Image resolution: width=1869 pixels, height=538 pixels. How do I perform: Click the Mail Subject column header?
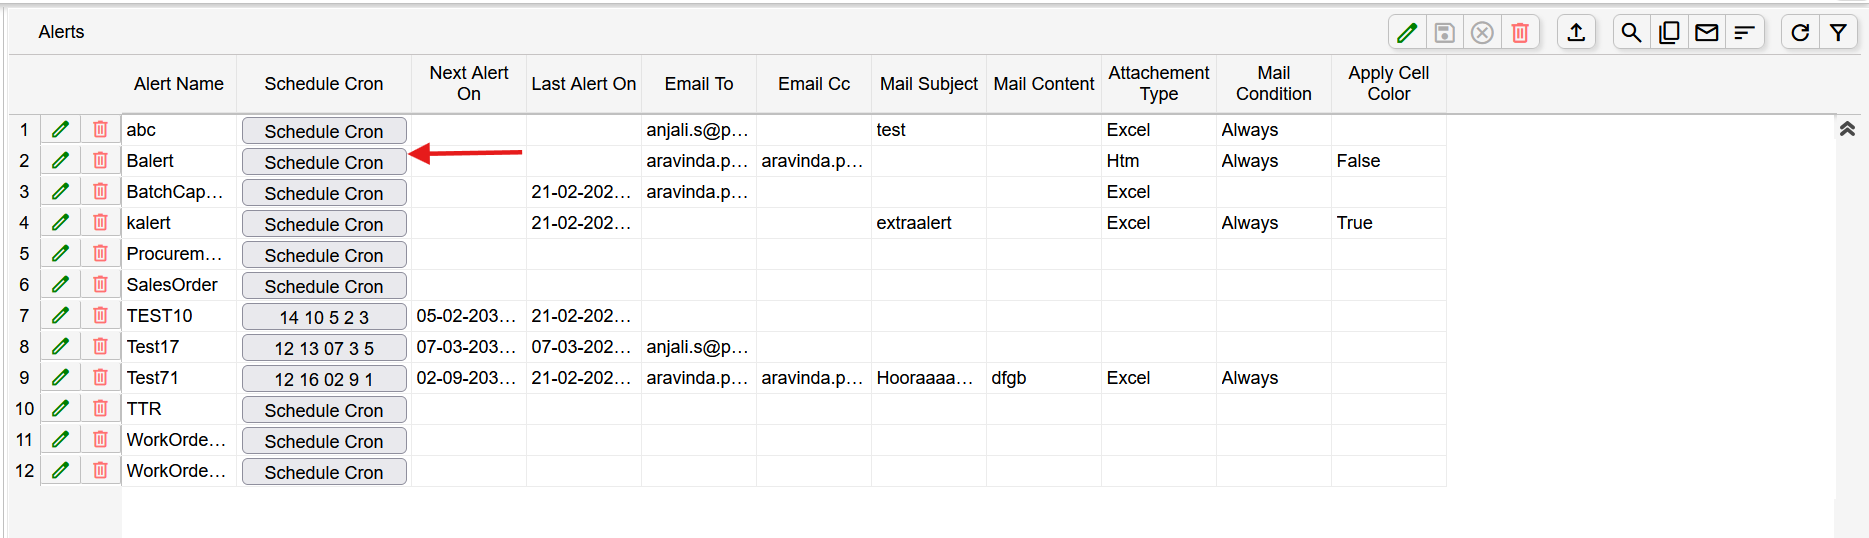pos(928,84)
